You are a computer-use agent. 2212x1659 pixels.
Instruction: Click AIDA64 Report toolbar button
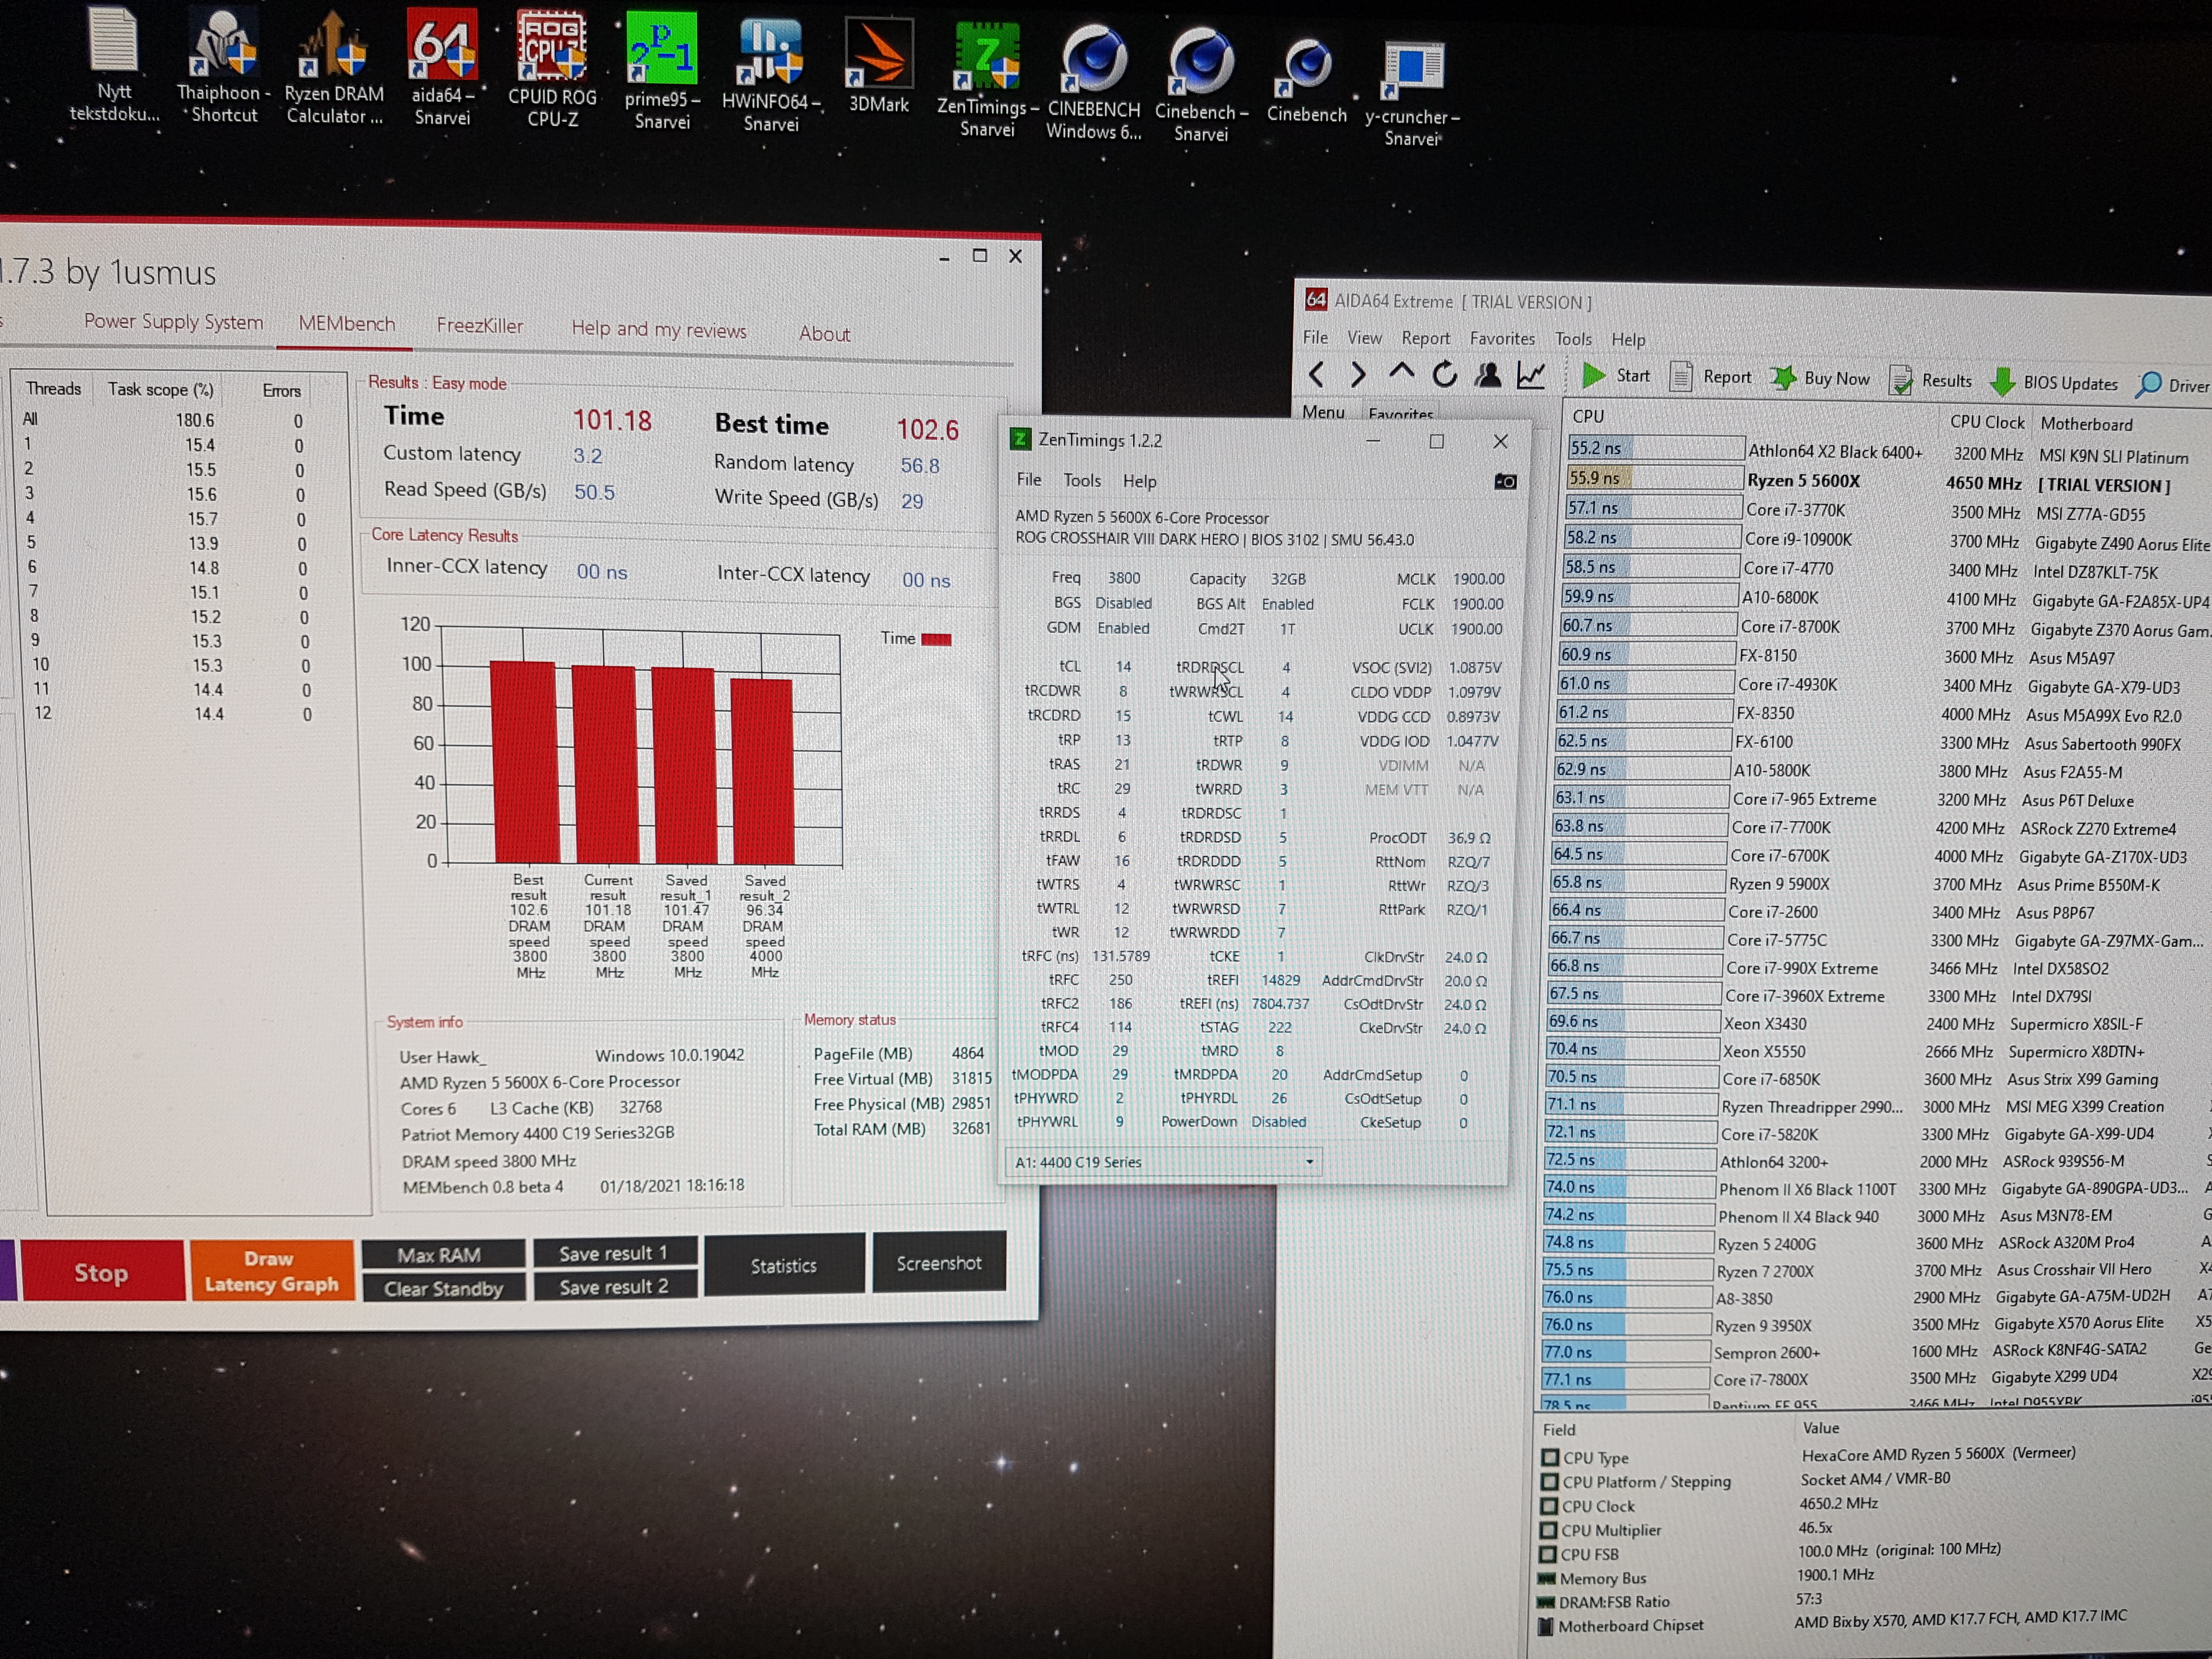point(1710,377)
